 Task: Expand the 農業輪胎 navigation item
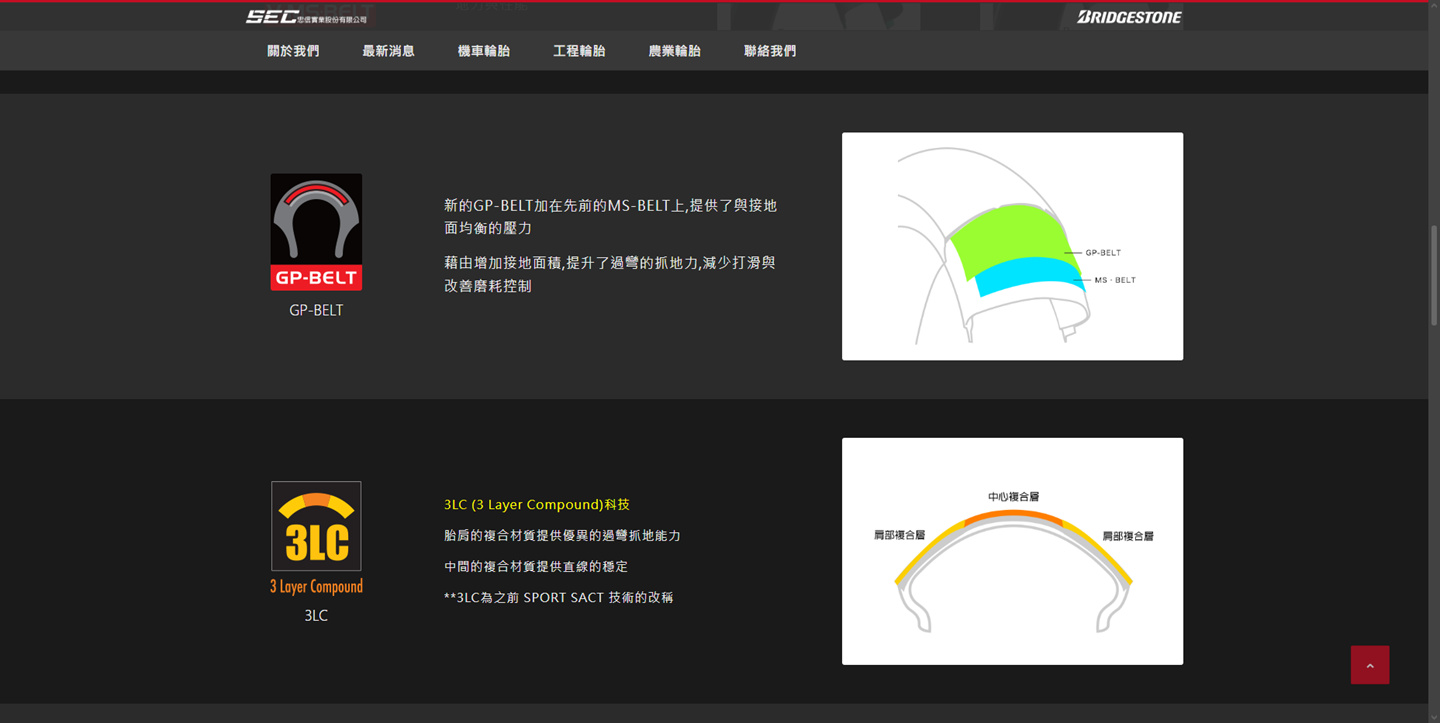[x=675, y=51]
